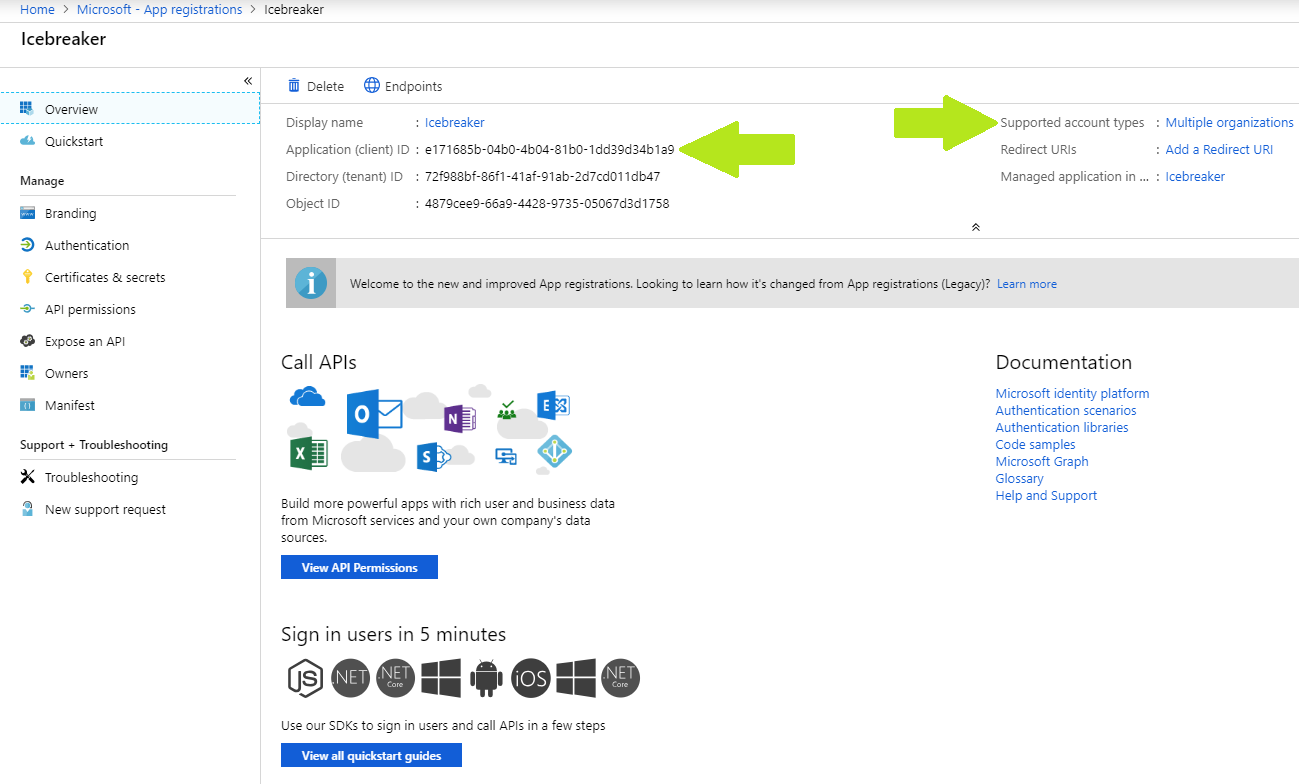Click the Delete trash can icon
Image resolution: width=1299 pixels, height=784 pixels.
coord(294,86)
